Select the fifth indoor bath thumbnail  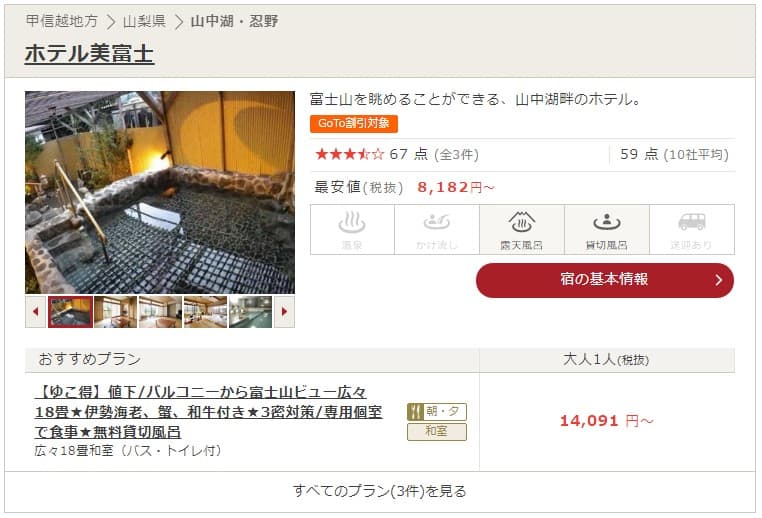point(250,311)
